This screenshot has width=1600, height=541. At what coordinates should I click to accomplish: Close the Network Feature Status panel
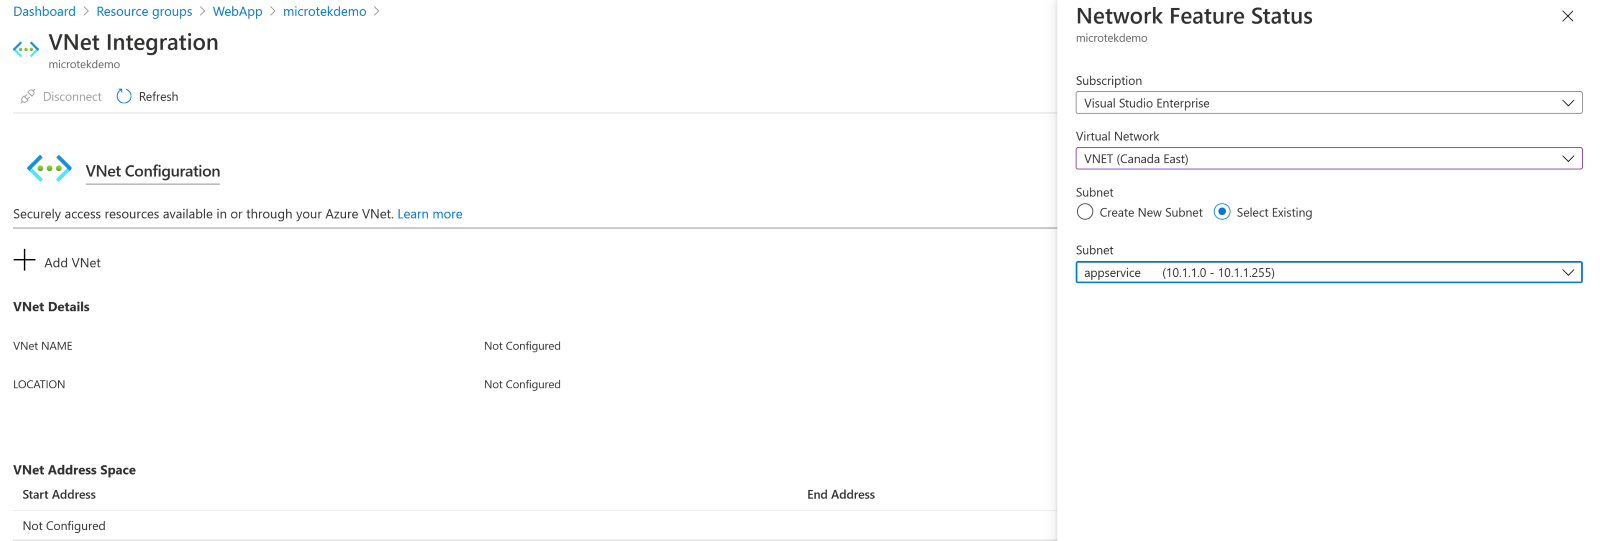pos(1567,16)
